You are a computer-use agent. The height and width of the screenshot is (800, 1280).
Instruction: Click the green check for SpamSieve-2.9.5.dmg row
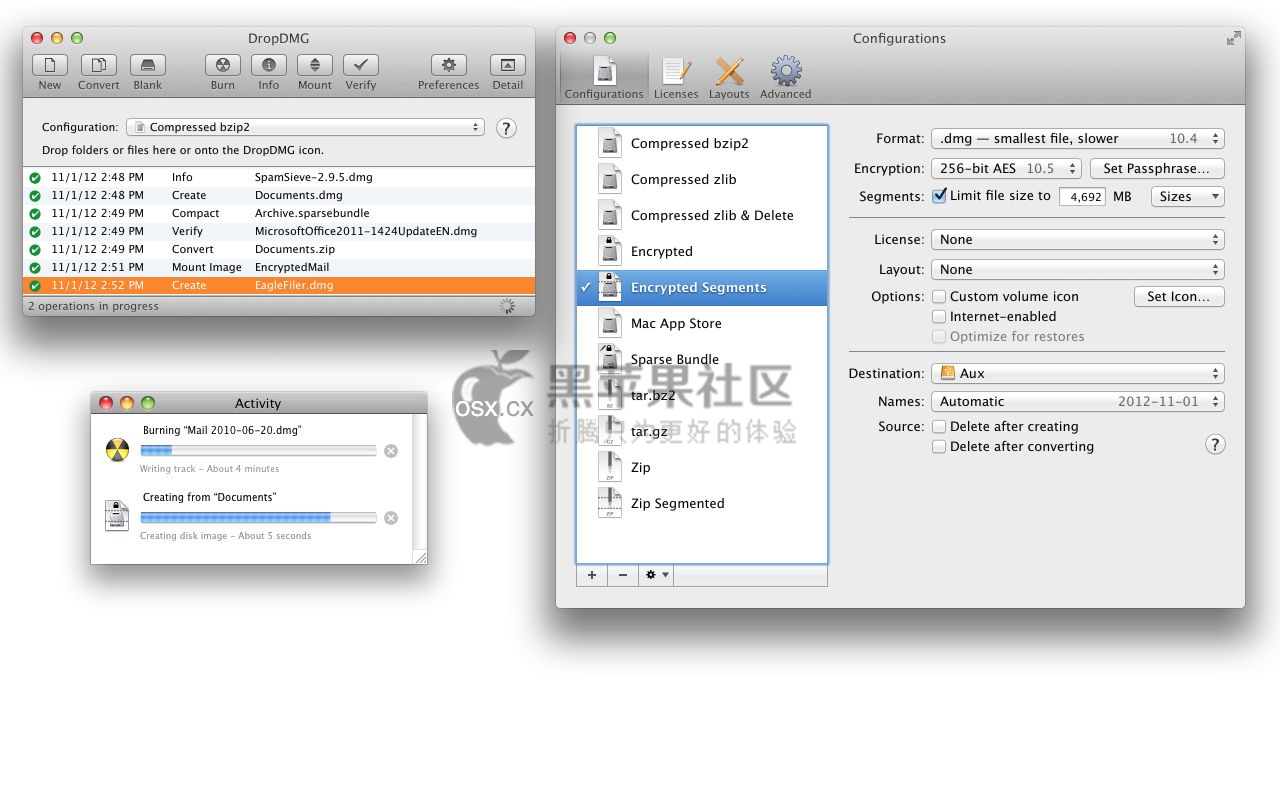(x=35, y=178)
